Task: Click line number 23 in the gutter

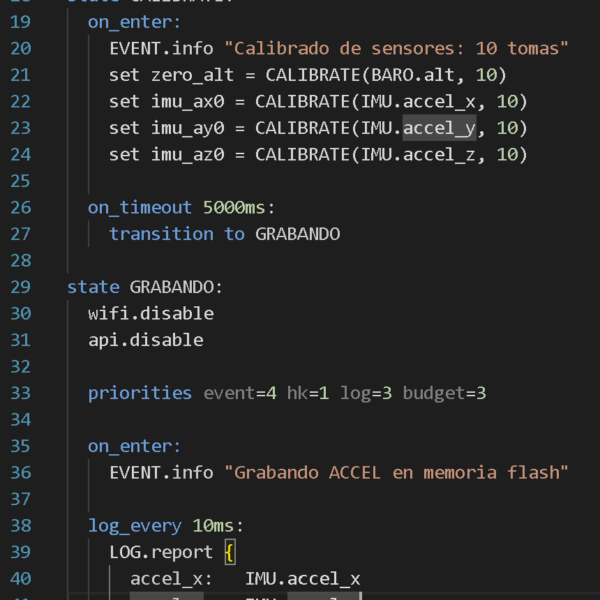Action: [20, 128]
